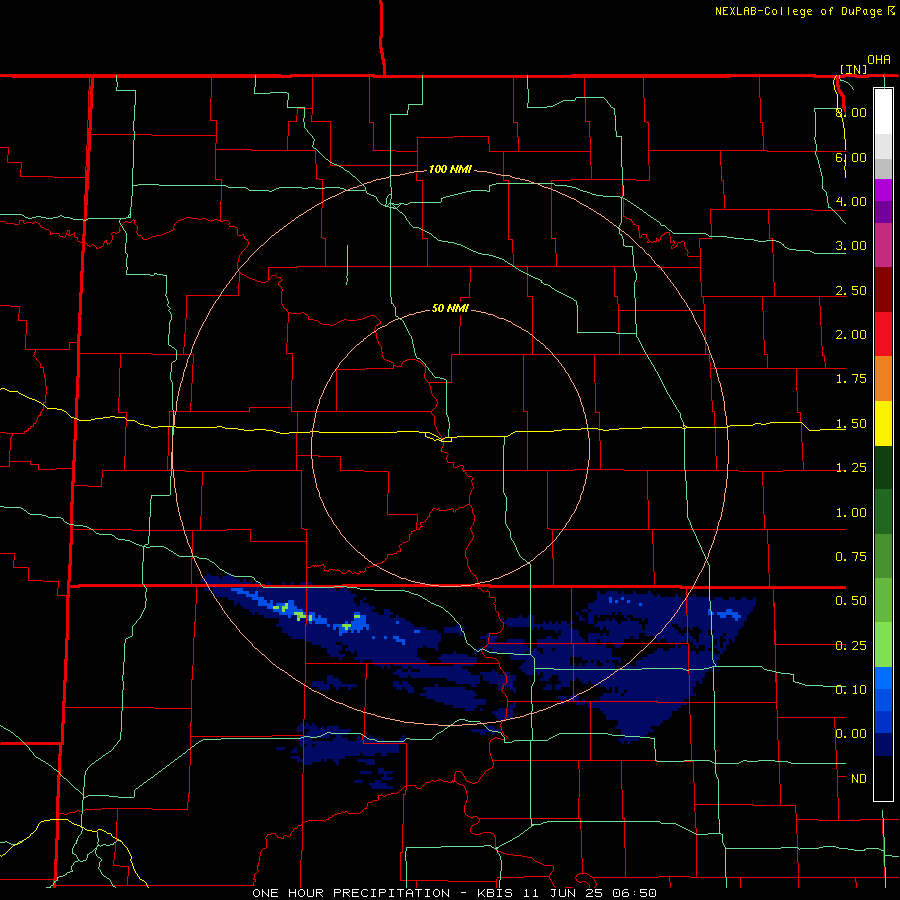This screenshot has height=900, width=900.
Task: Select the 50 NMI range ring label
Action: coord(450,308)
